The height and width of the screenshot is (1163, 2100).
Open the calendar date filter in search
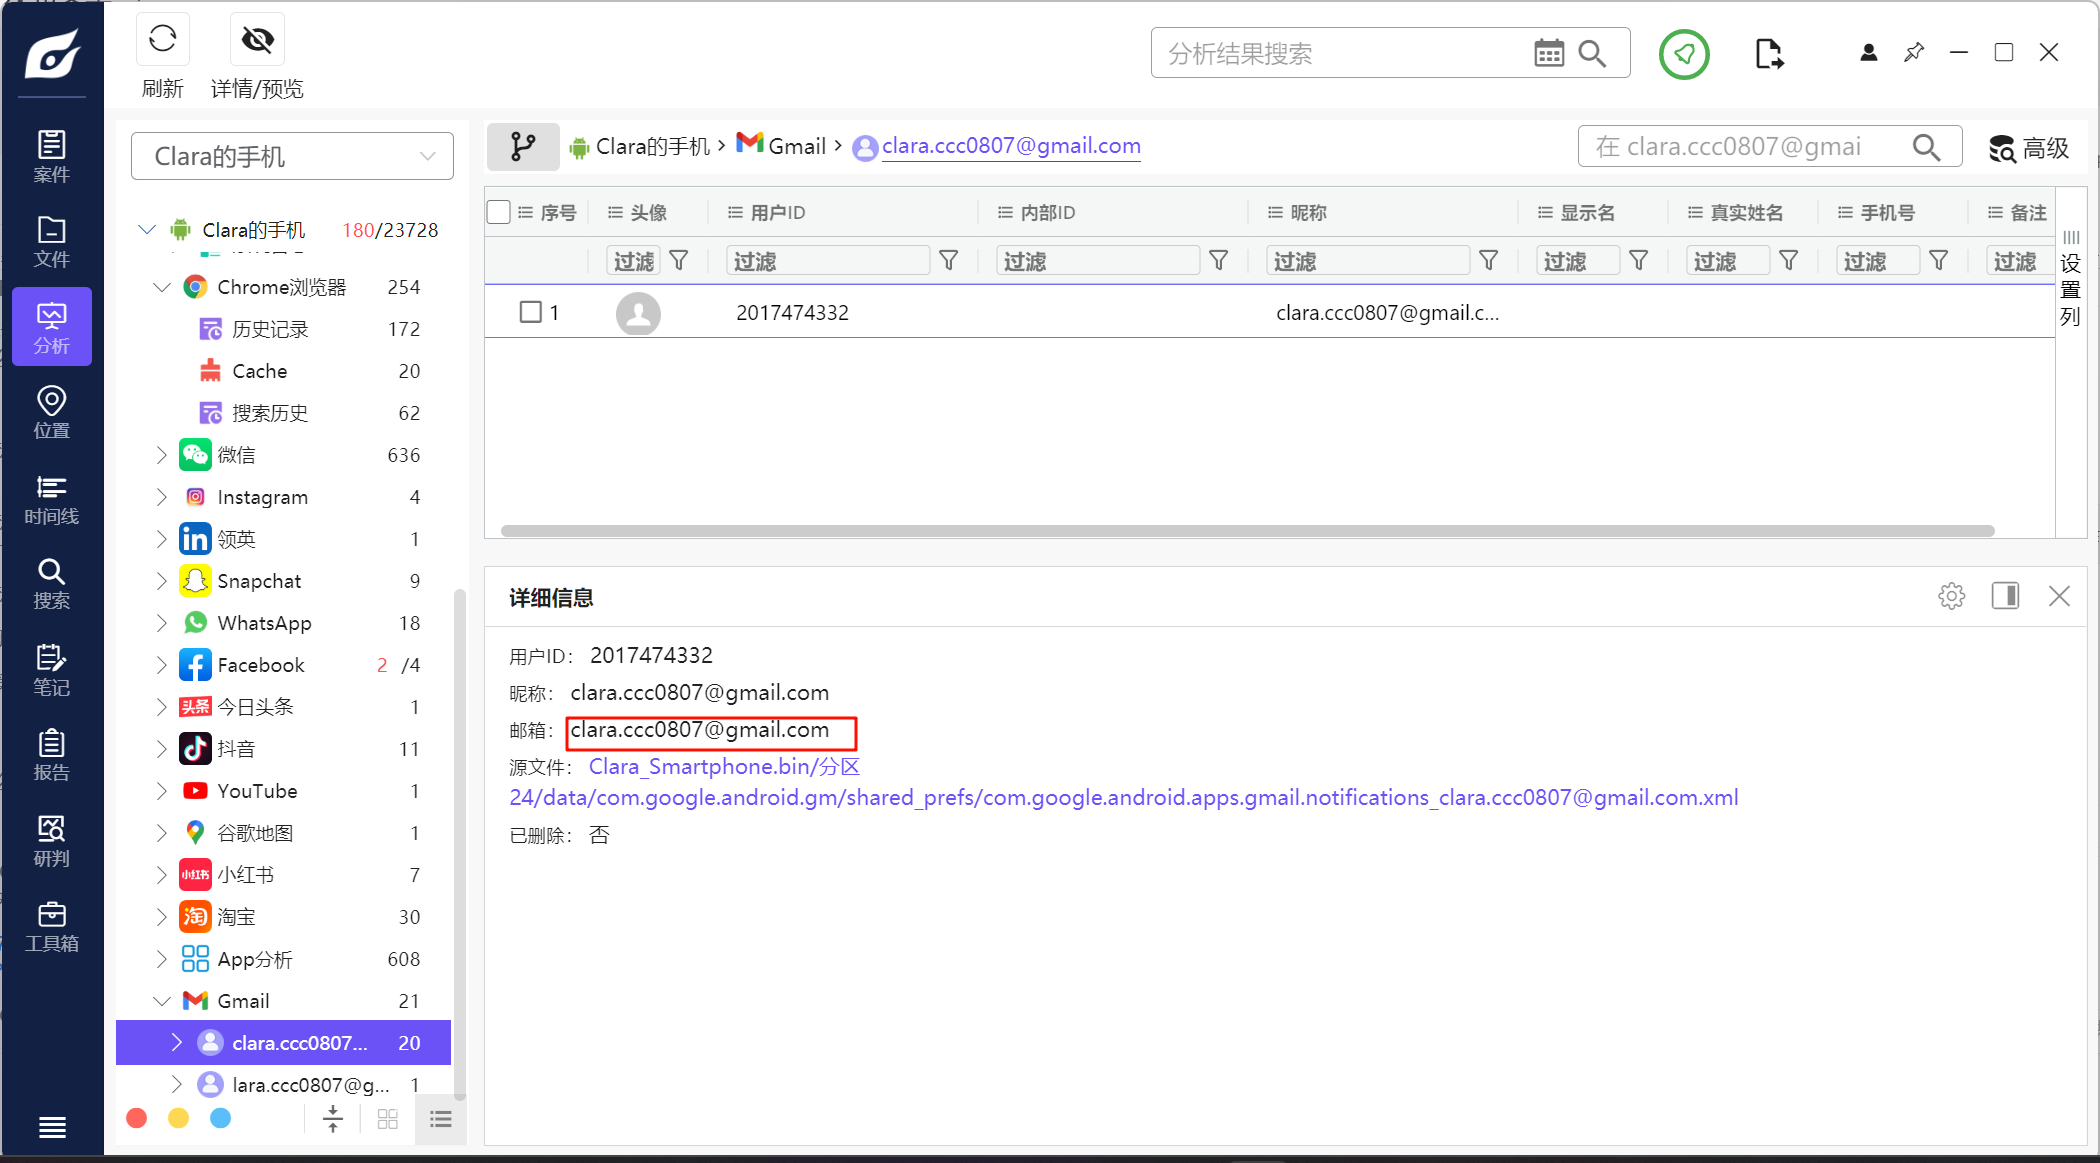click(1548, 53)
